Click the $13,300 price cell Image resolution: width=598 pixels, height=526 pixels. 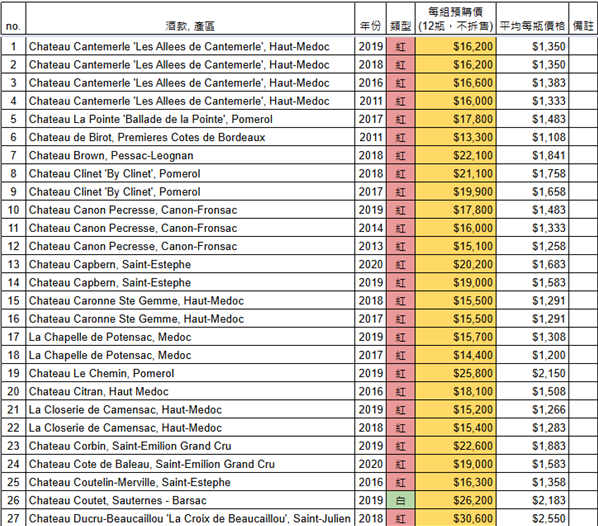pyautogui.click(x=456, y=137)
